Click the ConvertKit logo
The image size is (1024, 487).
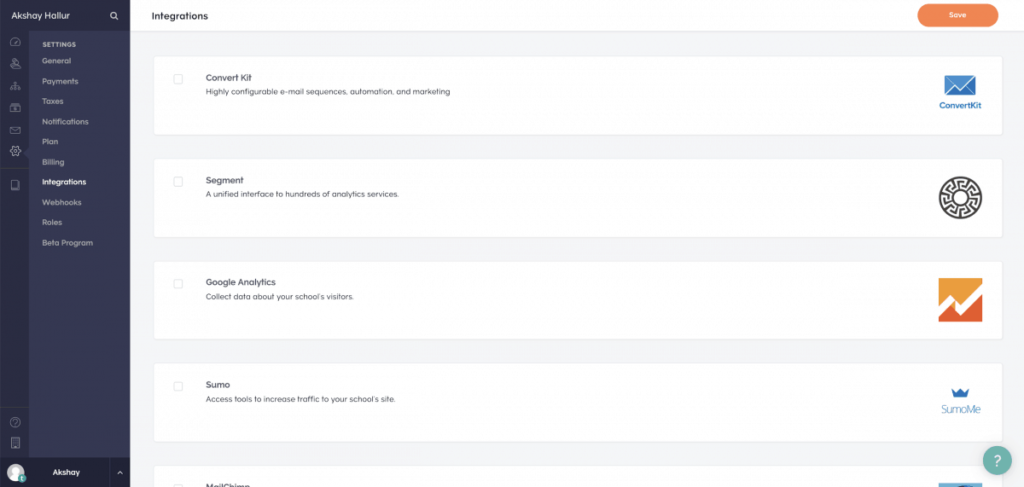[x=960, y=92]
